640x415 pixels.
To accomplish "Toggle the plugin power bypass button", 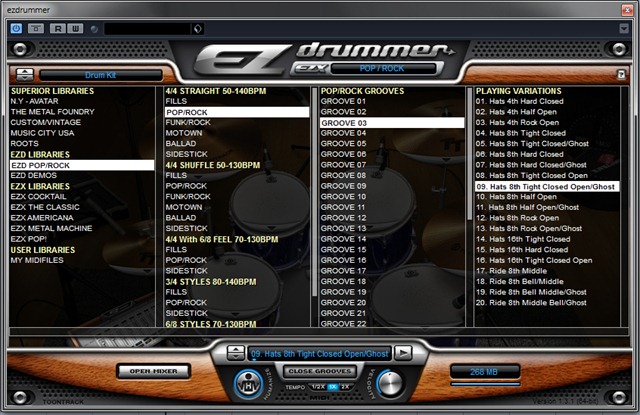I will (16, 29).
